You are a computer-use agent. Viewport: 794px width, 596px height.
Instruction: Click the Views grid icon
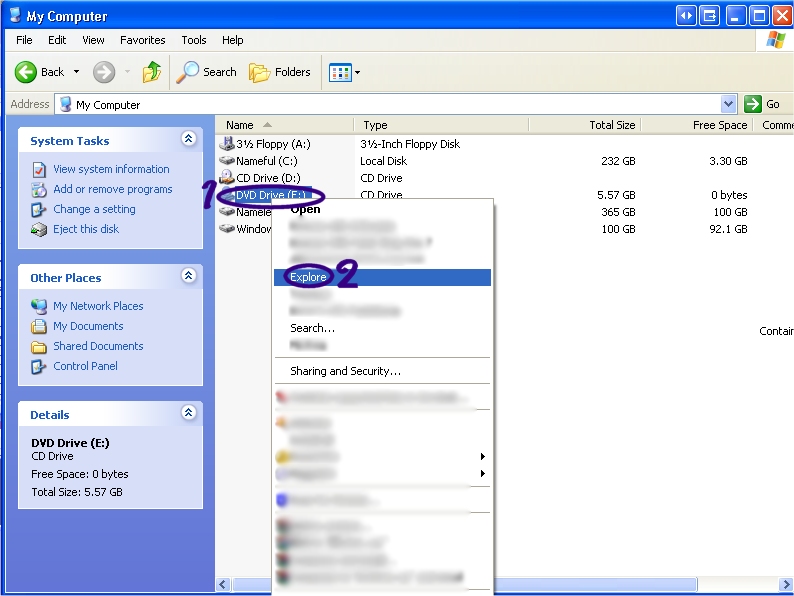pos(340,72)
